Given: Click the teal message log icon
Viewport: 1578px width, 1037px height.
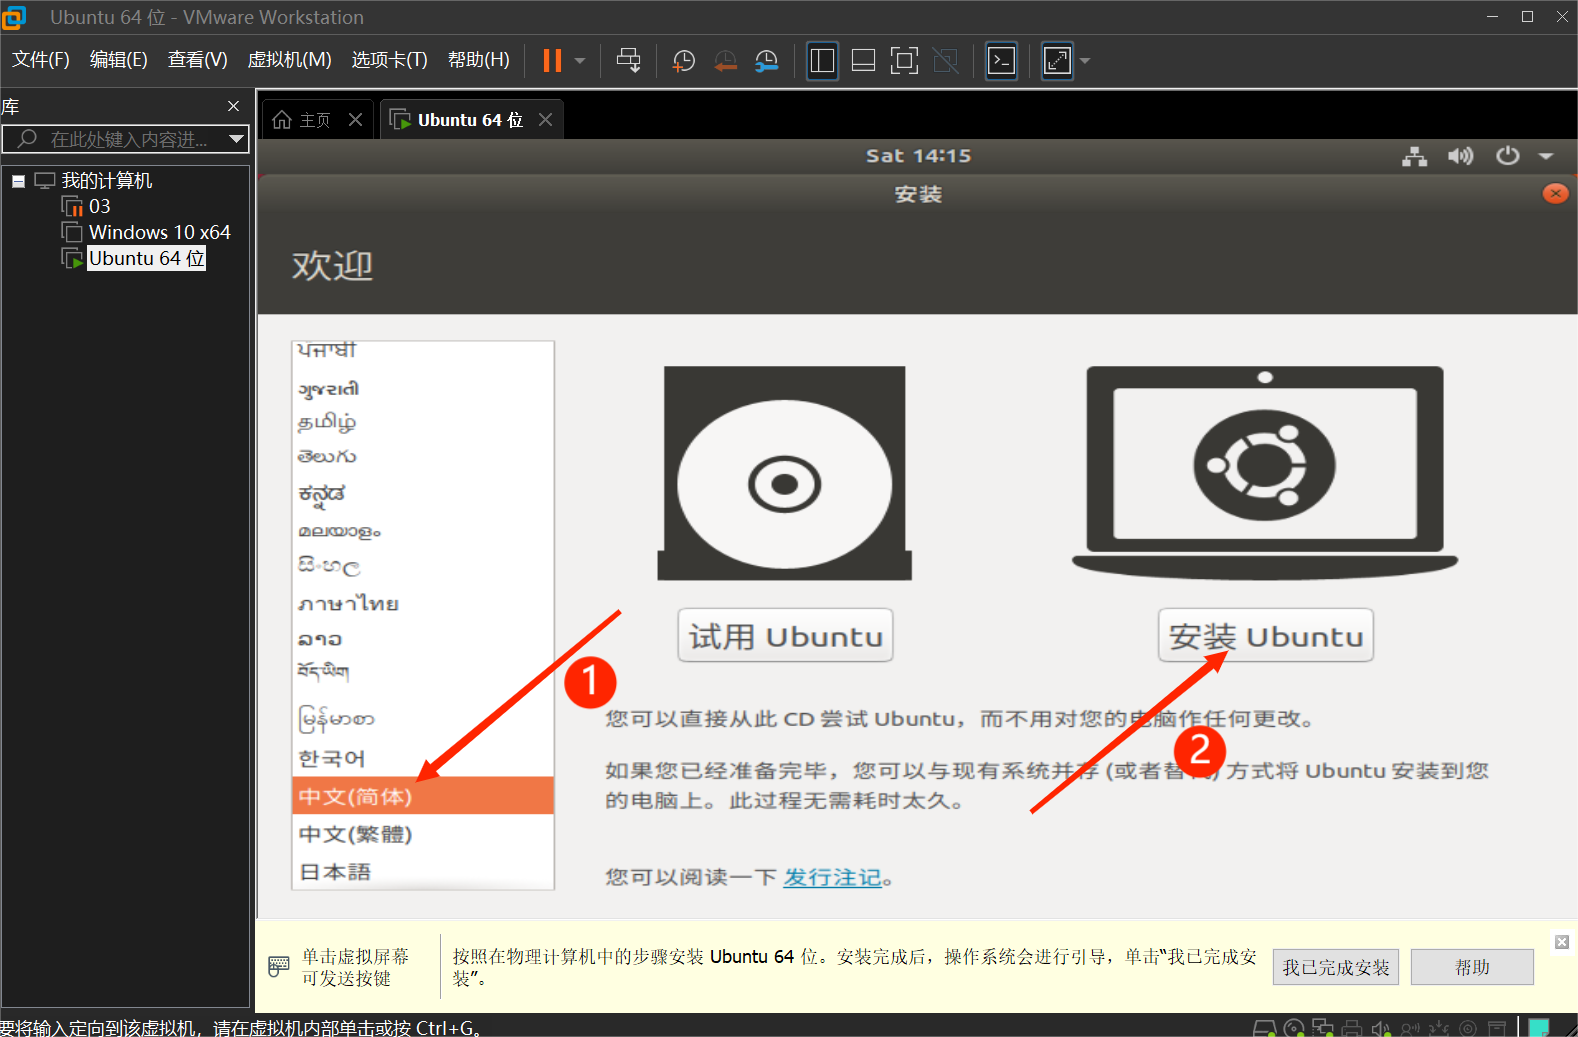Looking at the screenshot, I should click(1539, 1028).
